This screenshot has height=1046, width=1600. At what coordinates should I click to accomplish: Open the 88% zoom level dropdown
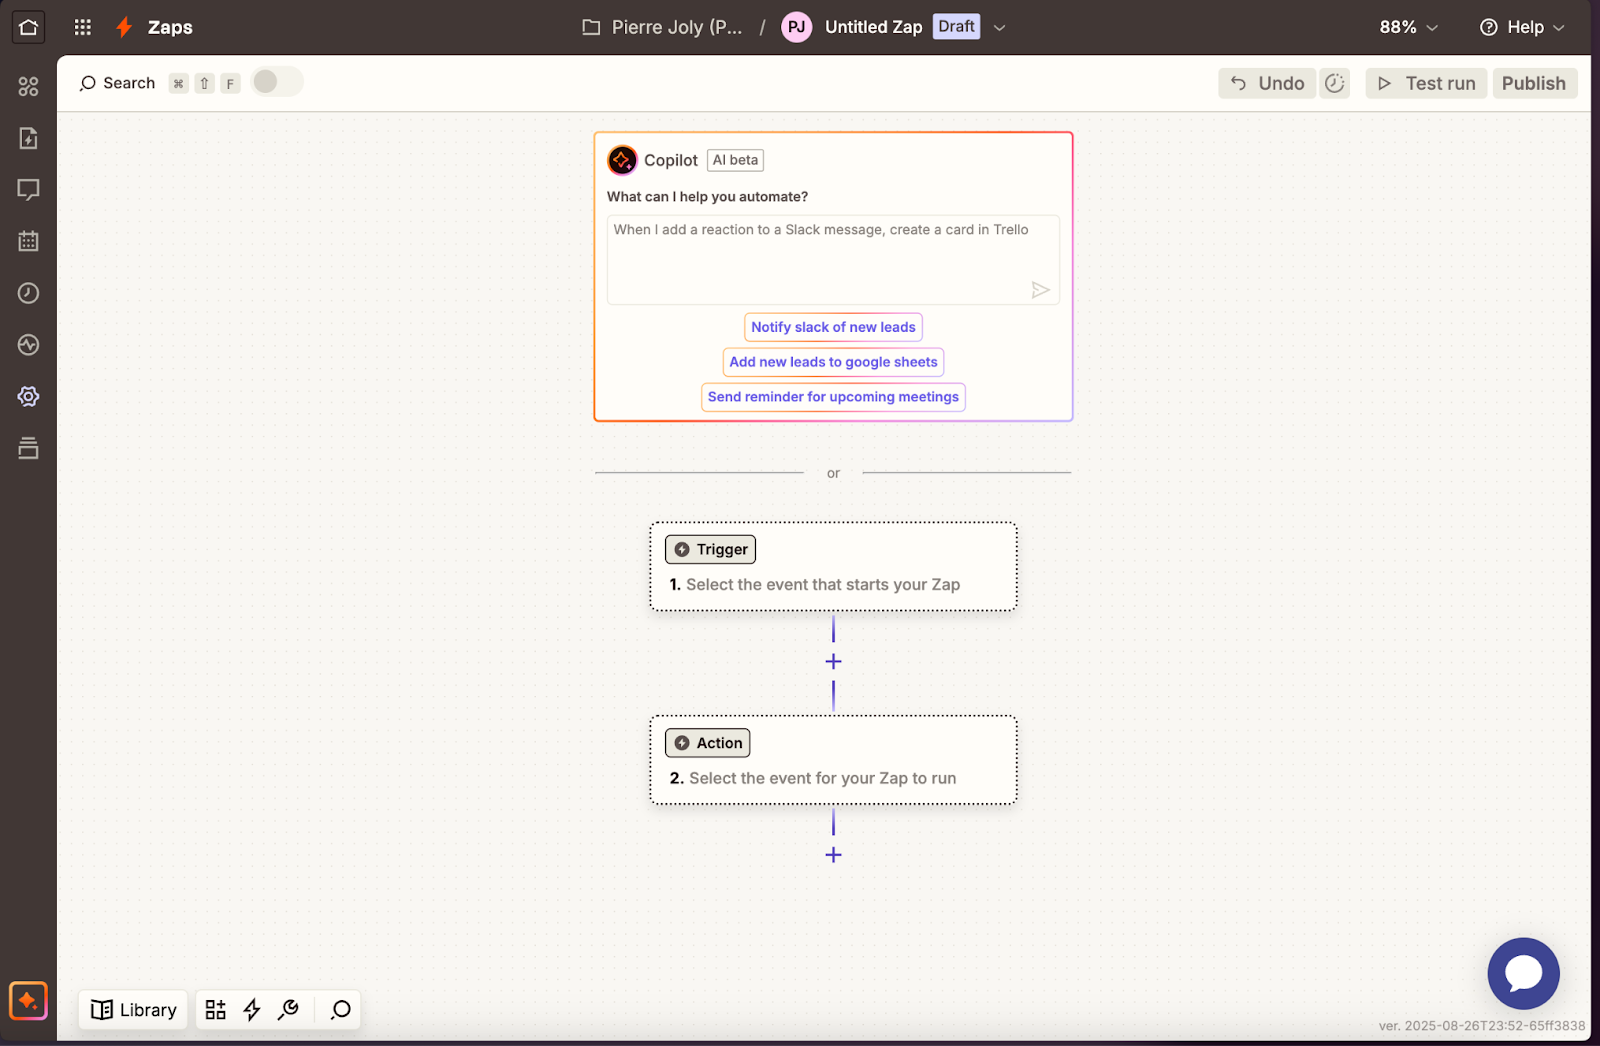(x=1408, y=27)
